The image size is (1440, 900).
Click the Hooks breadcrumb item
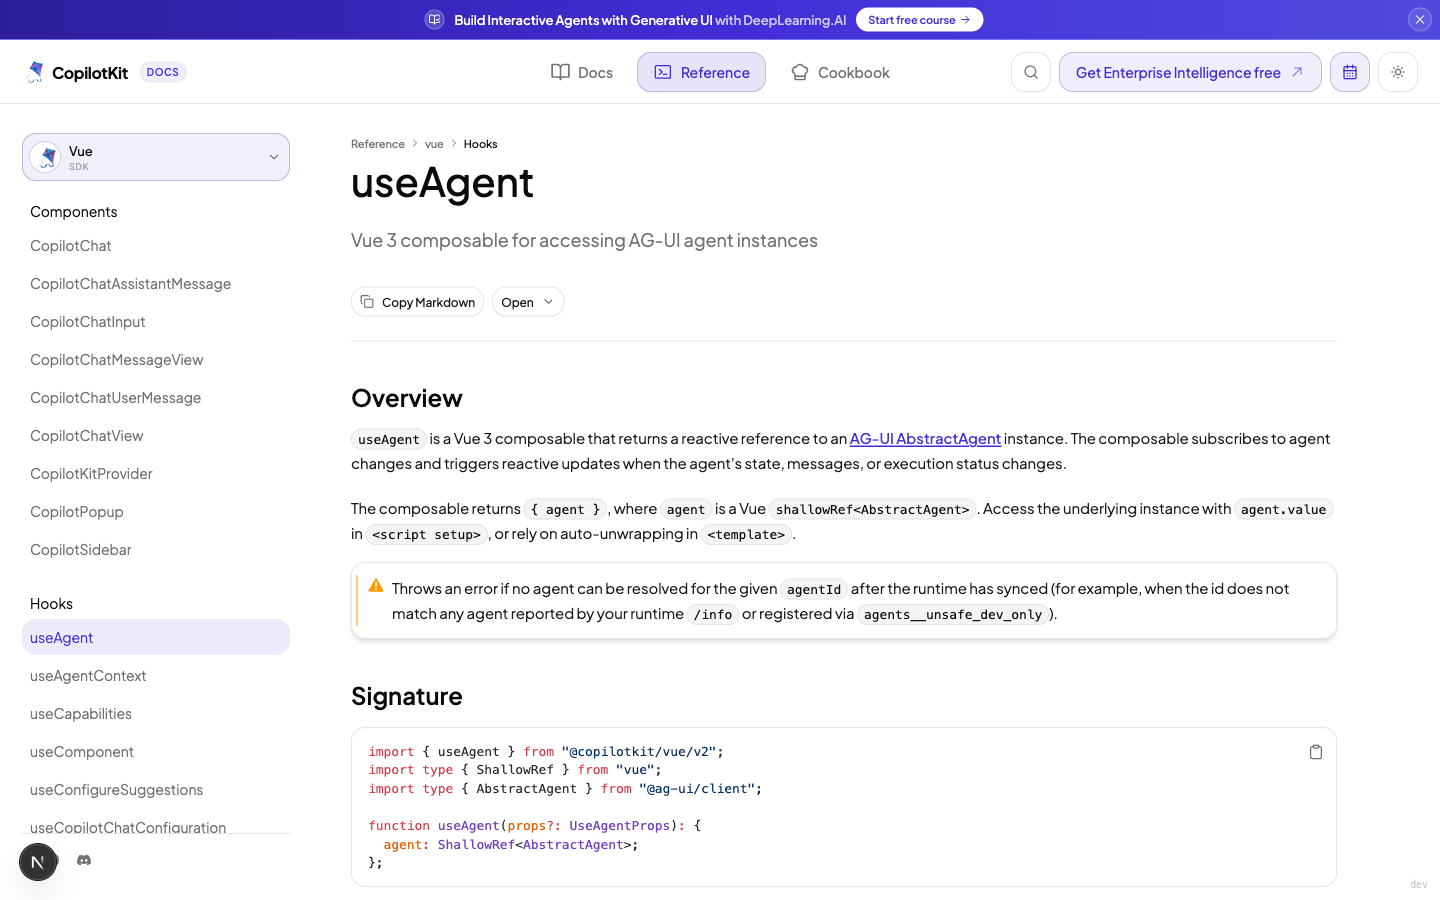(x=480, y=144)
